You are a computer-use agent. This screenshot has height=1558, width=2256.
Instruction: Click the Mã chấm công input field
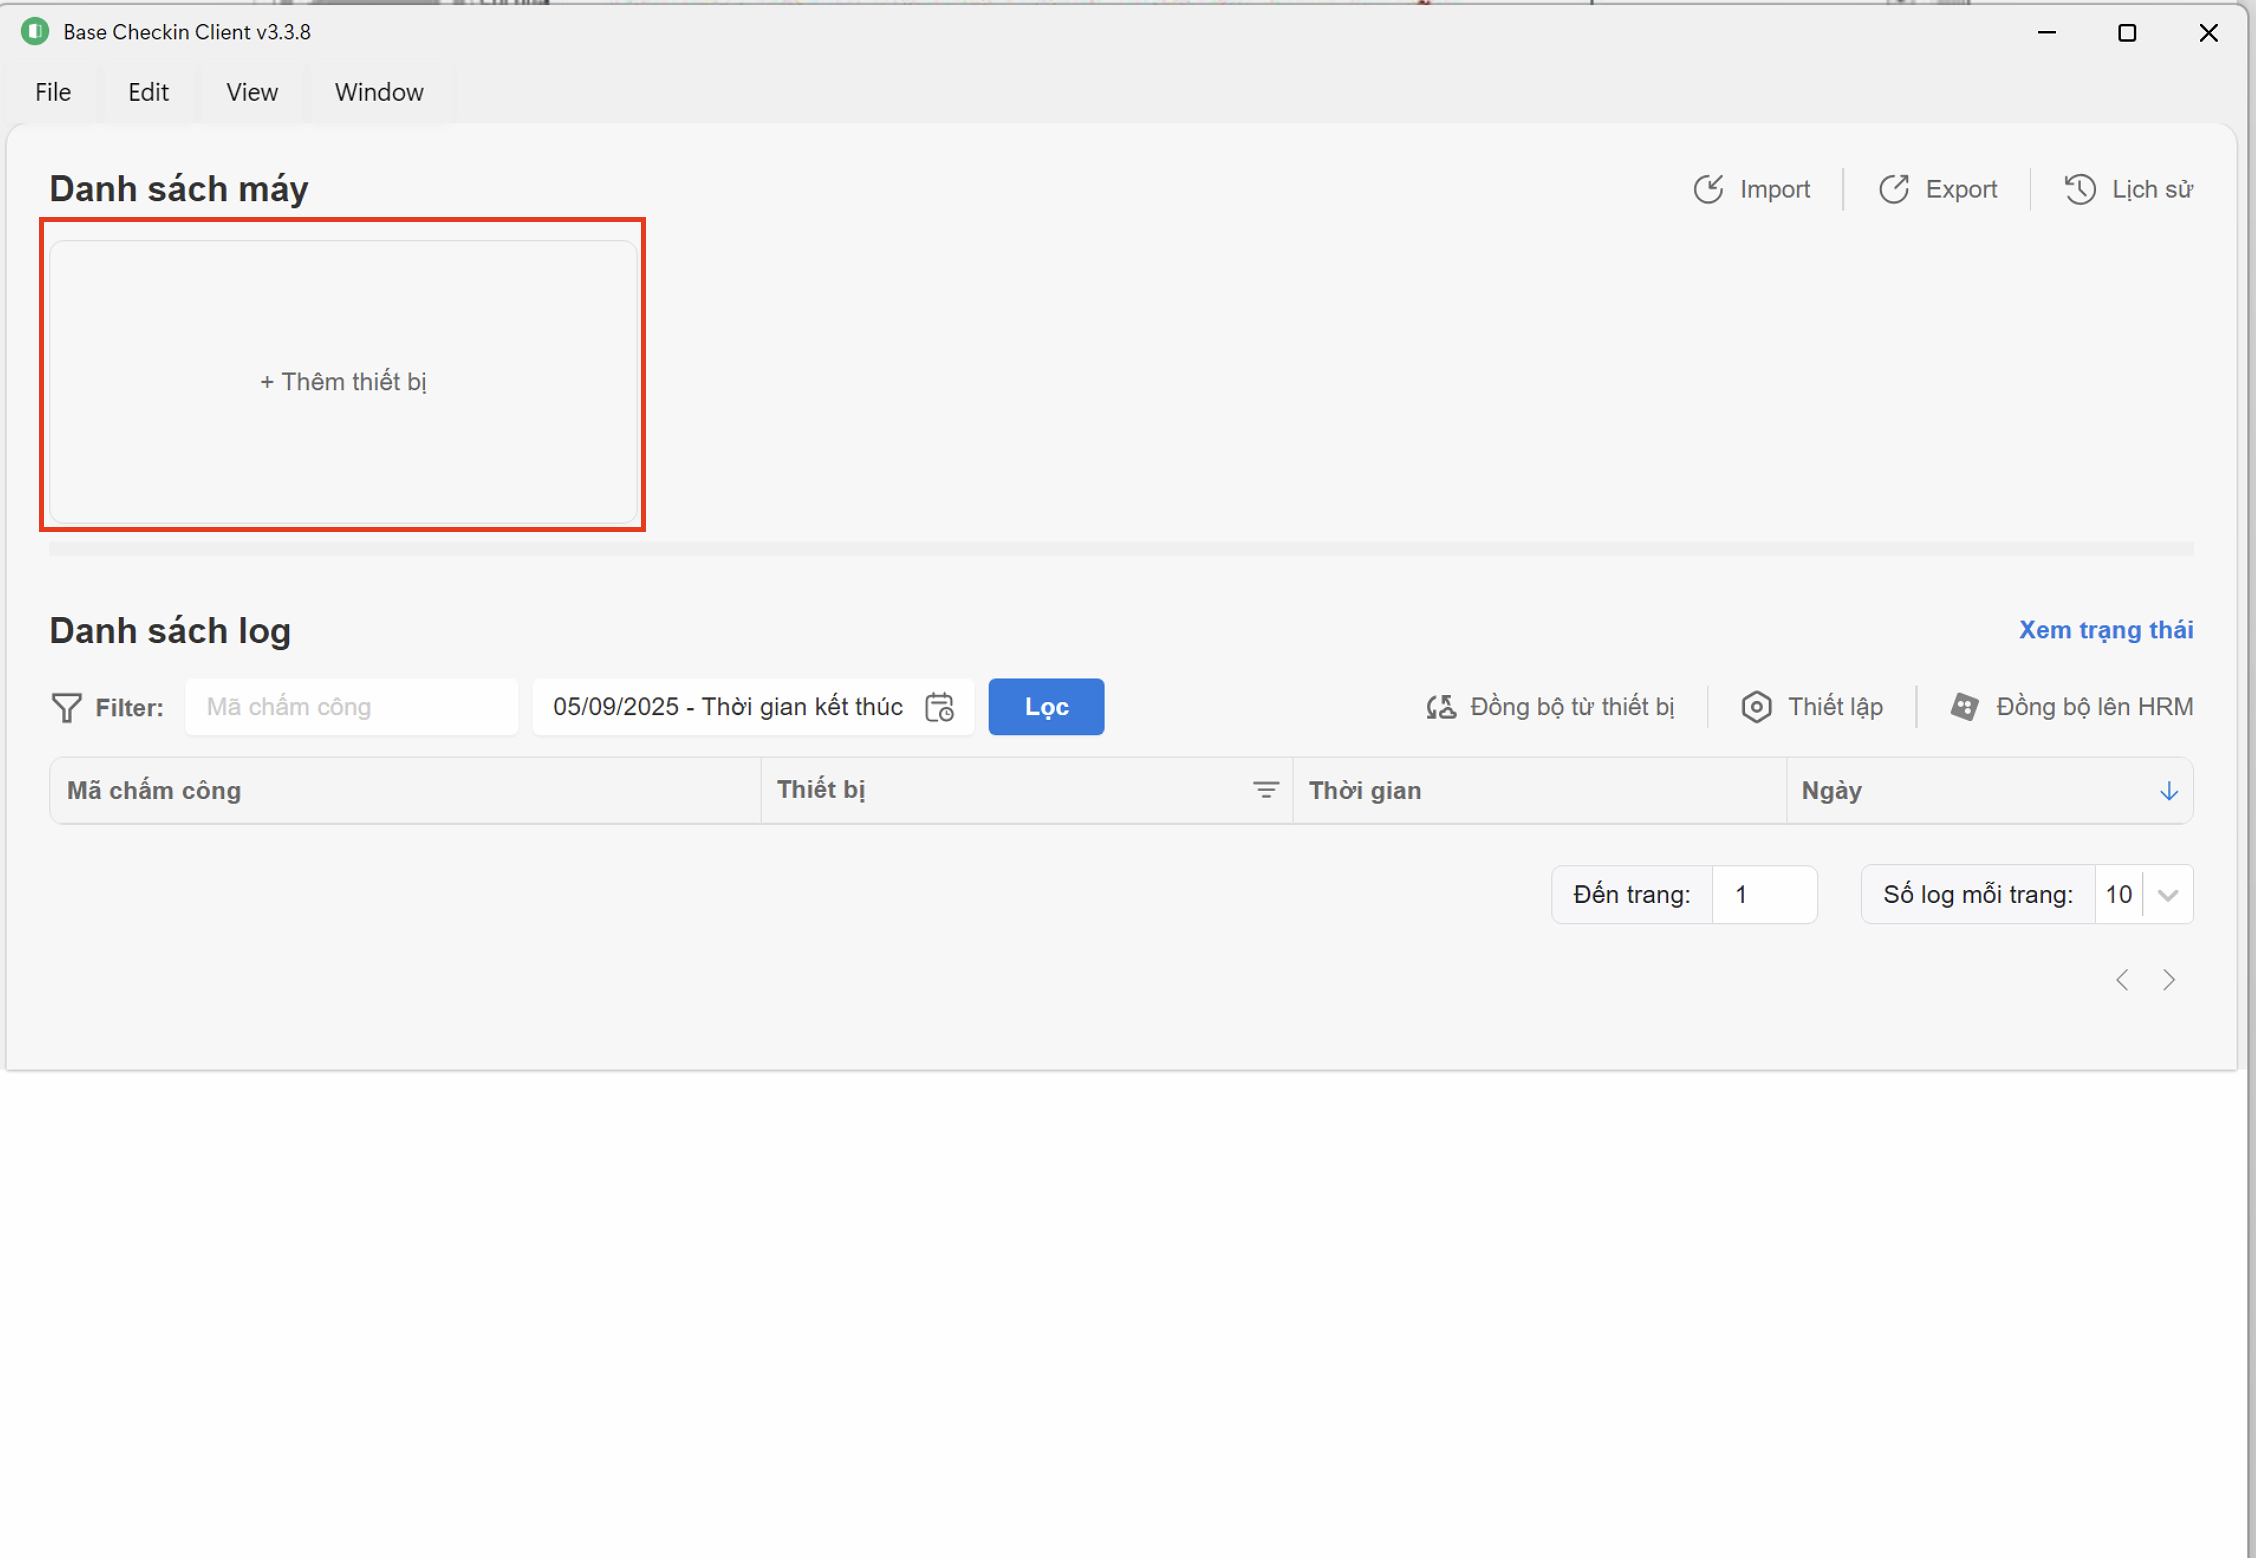(351, 707)
